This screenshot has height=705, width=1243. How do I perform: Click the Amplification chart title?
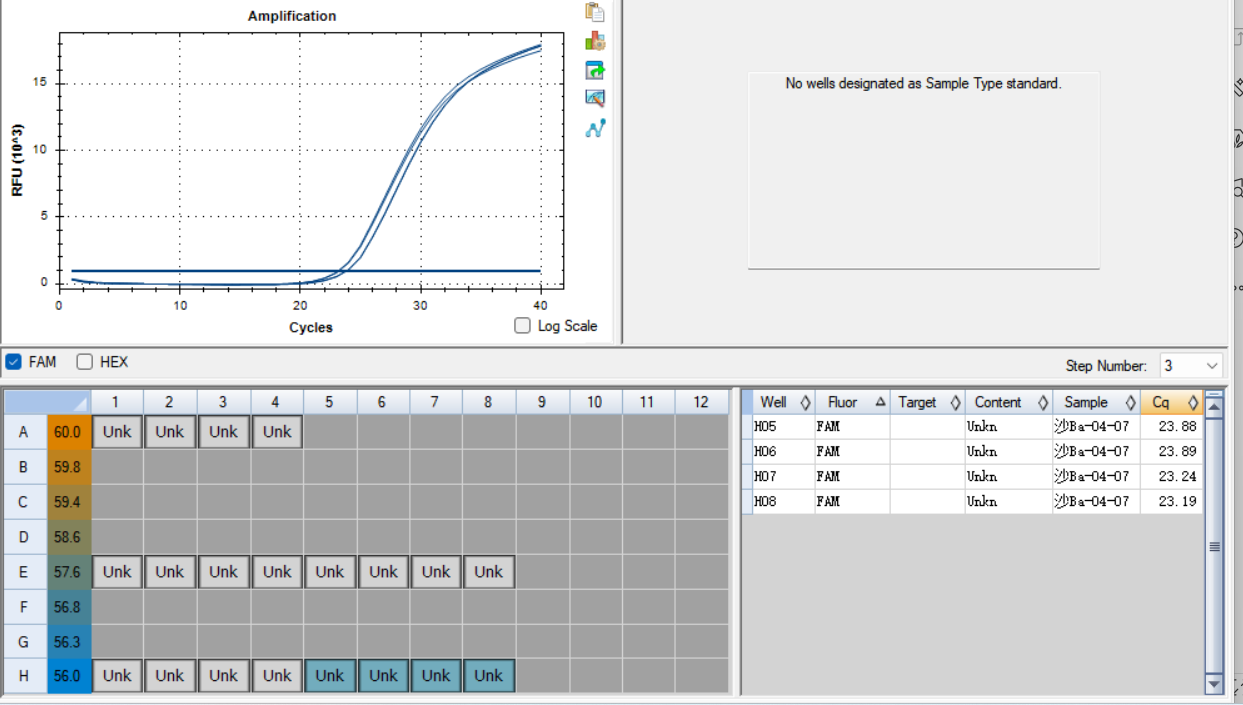click(292, 16)
